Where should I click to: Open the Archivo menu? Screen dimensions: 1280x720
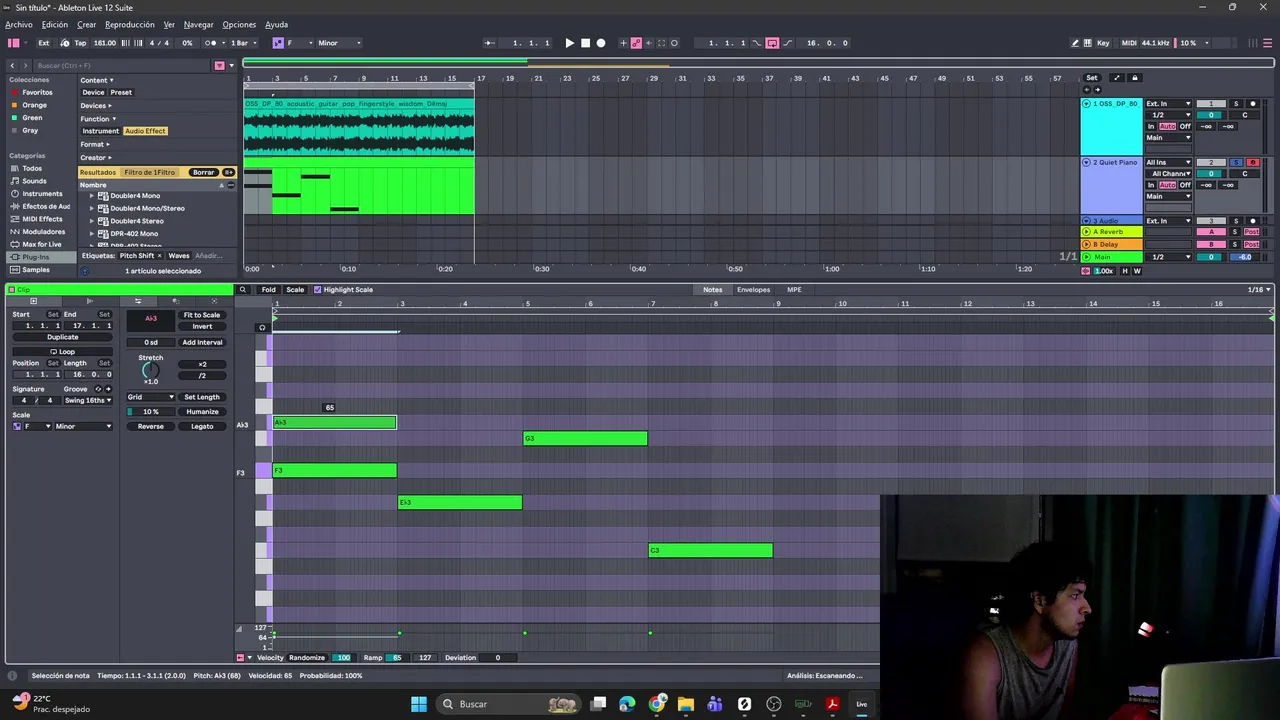[x=19, y=24]
